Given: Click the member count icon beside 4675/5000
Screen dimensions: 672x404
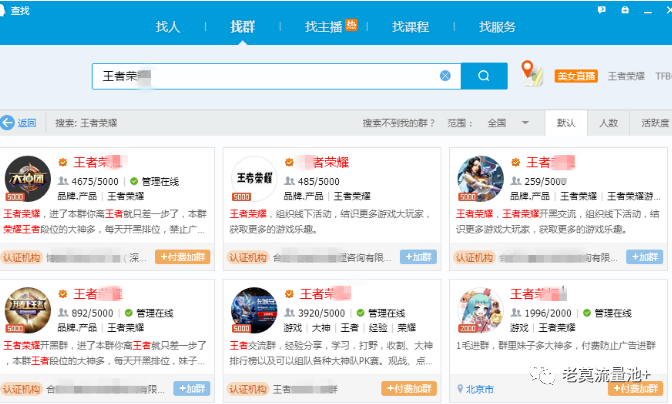Looking at the screenshot, I should click(x=63, y=181).
